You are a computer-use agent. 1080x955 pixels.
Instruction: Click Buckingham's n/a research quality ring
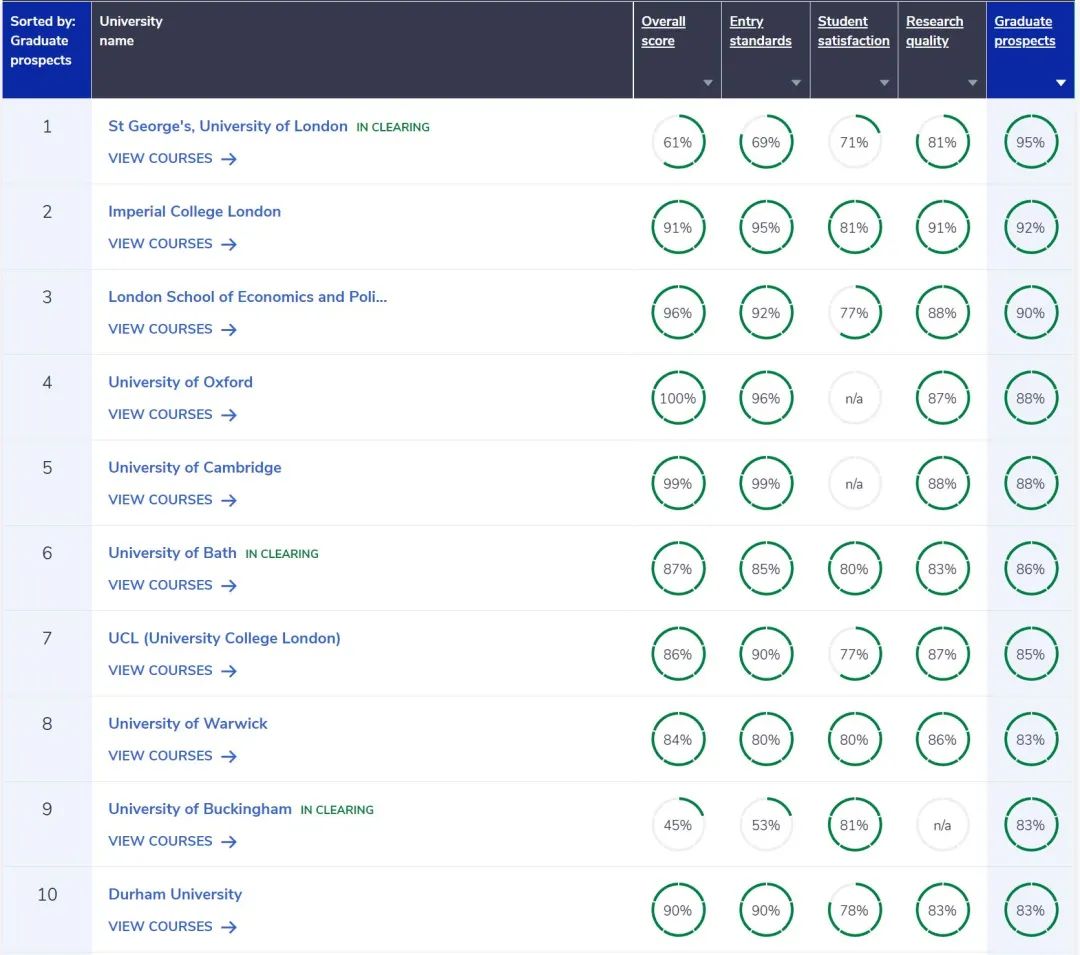942,826
